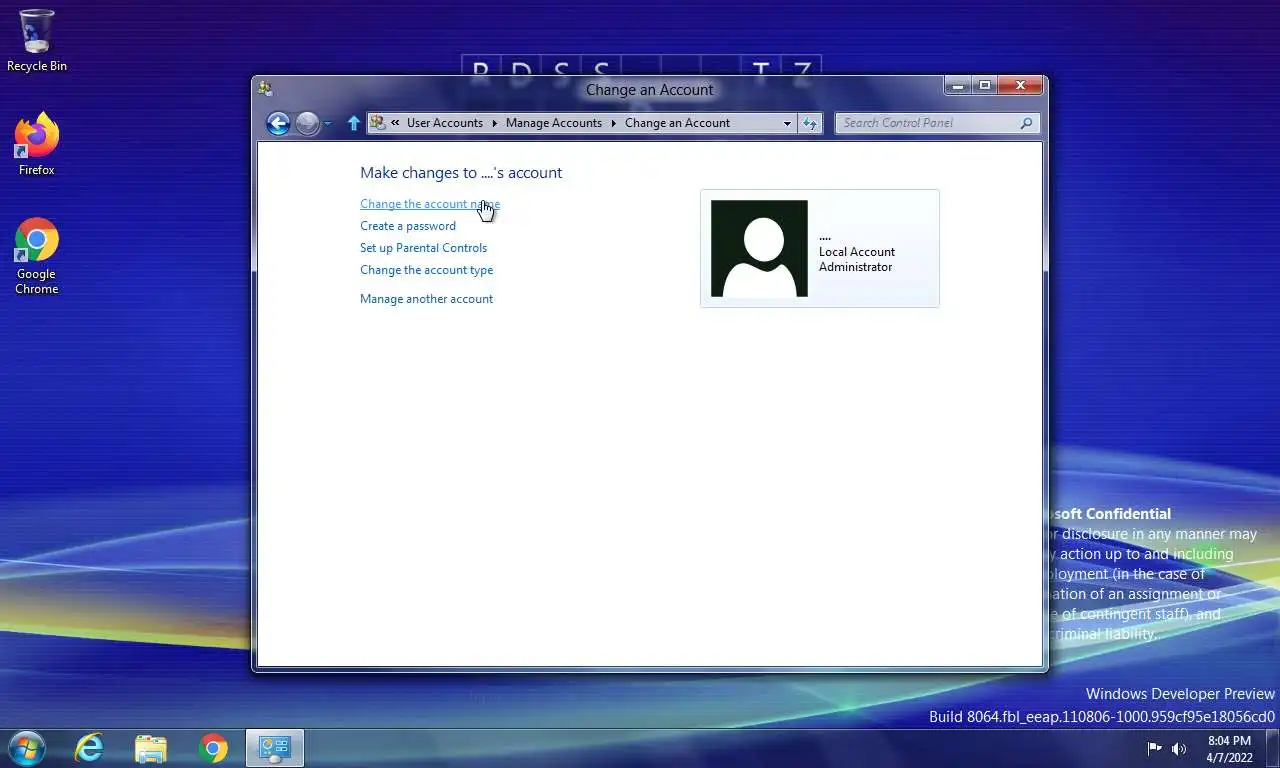Open Action Center flag in tray
Screen dimensions: 1280x768
[1154, 748]
